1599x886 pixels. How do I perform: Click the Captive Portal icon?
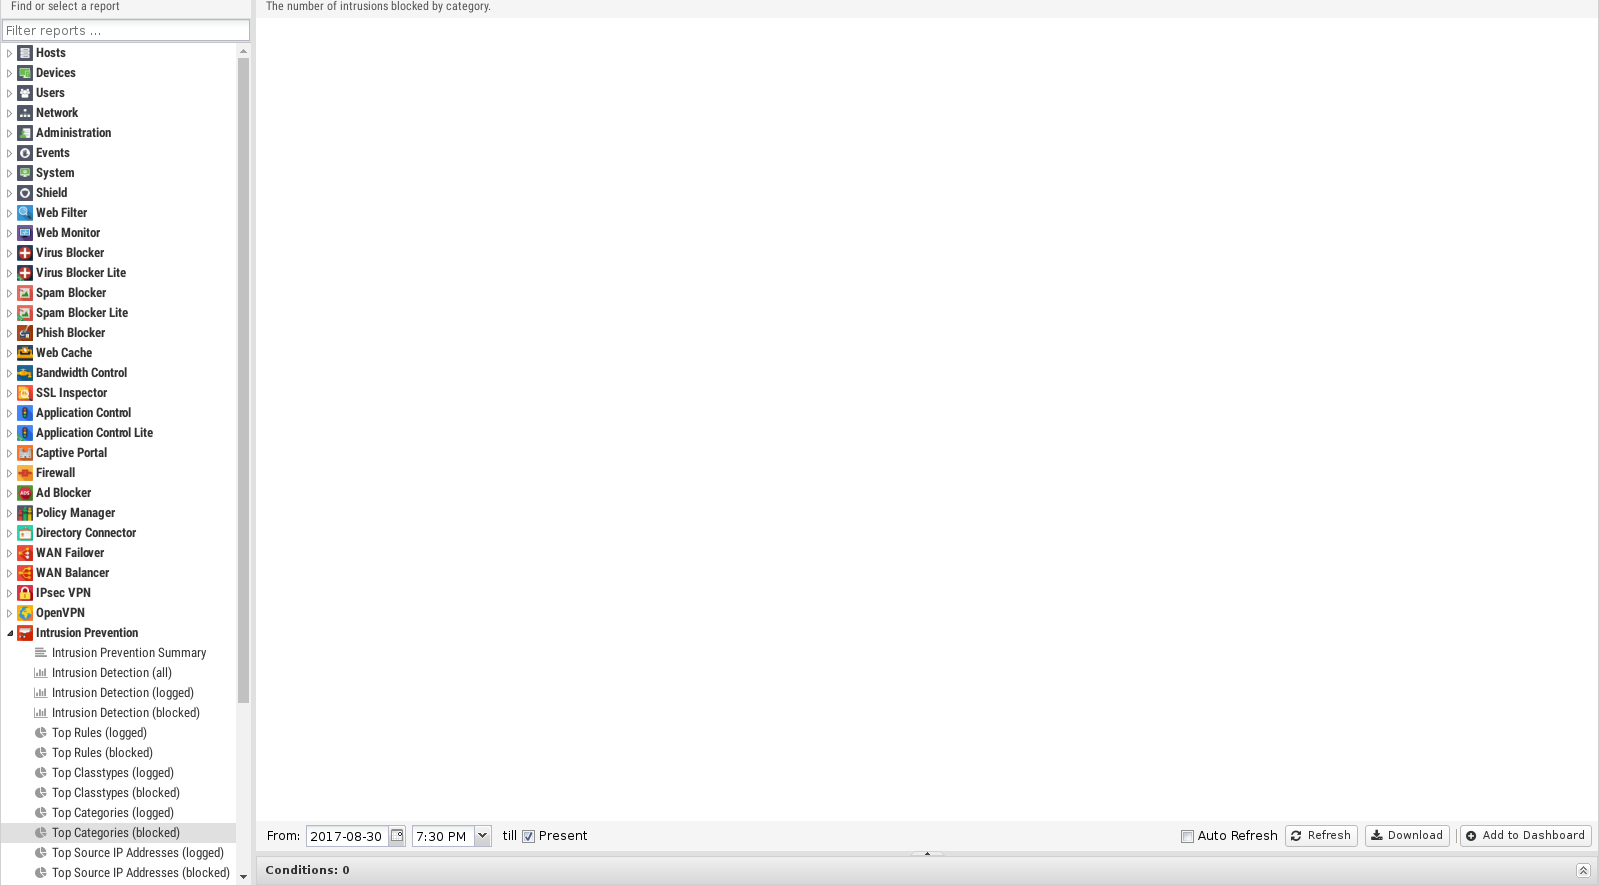(25, 453)
